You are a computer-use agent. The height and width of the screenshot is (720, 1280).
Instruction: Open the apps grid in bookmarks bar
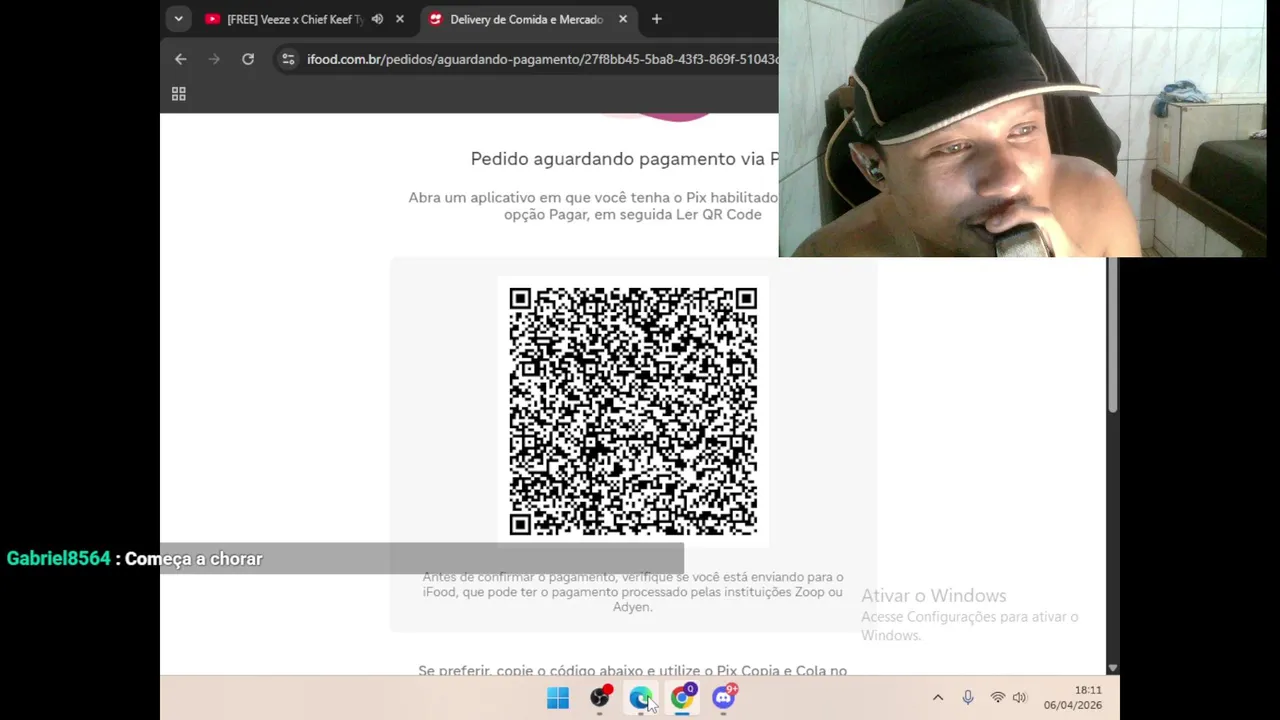coord(179,94)
